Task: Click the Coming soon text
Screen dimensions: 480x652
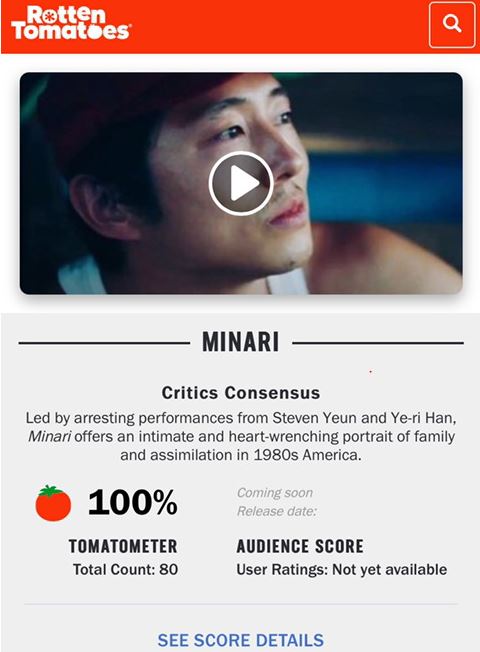Action: (x=275, y=493)
